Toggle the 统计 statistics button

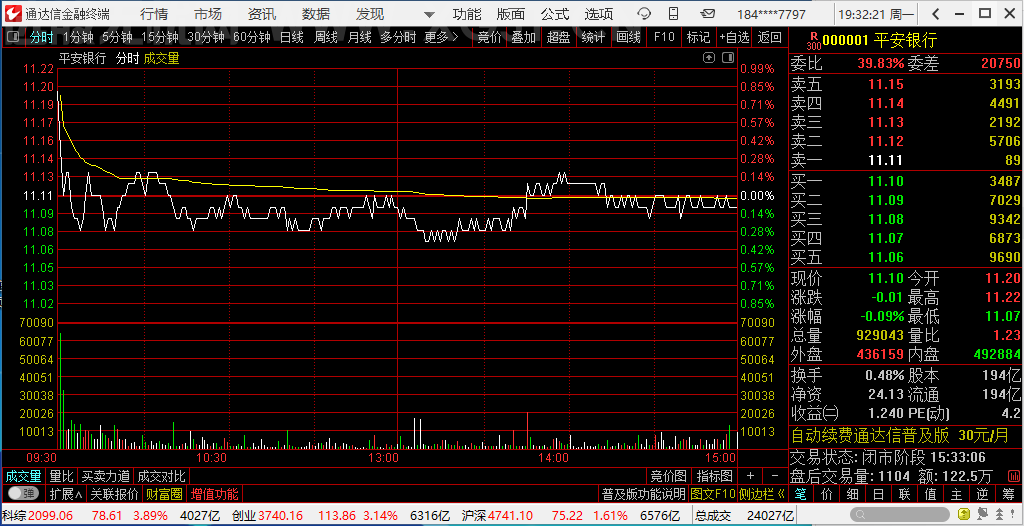[x=593, y=37]
